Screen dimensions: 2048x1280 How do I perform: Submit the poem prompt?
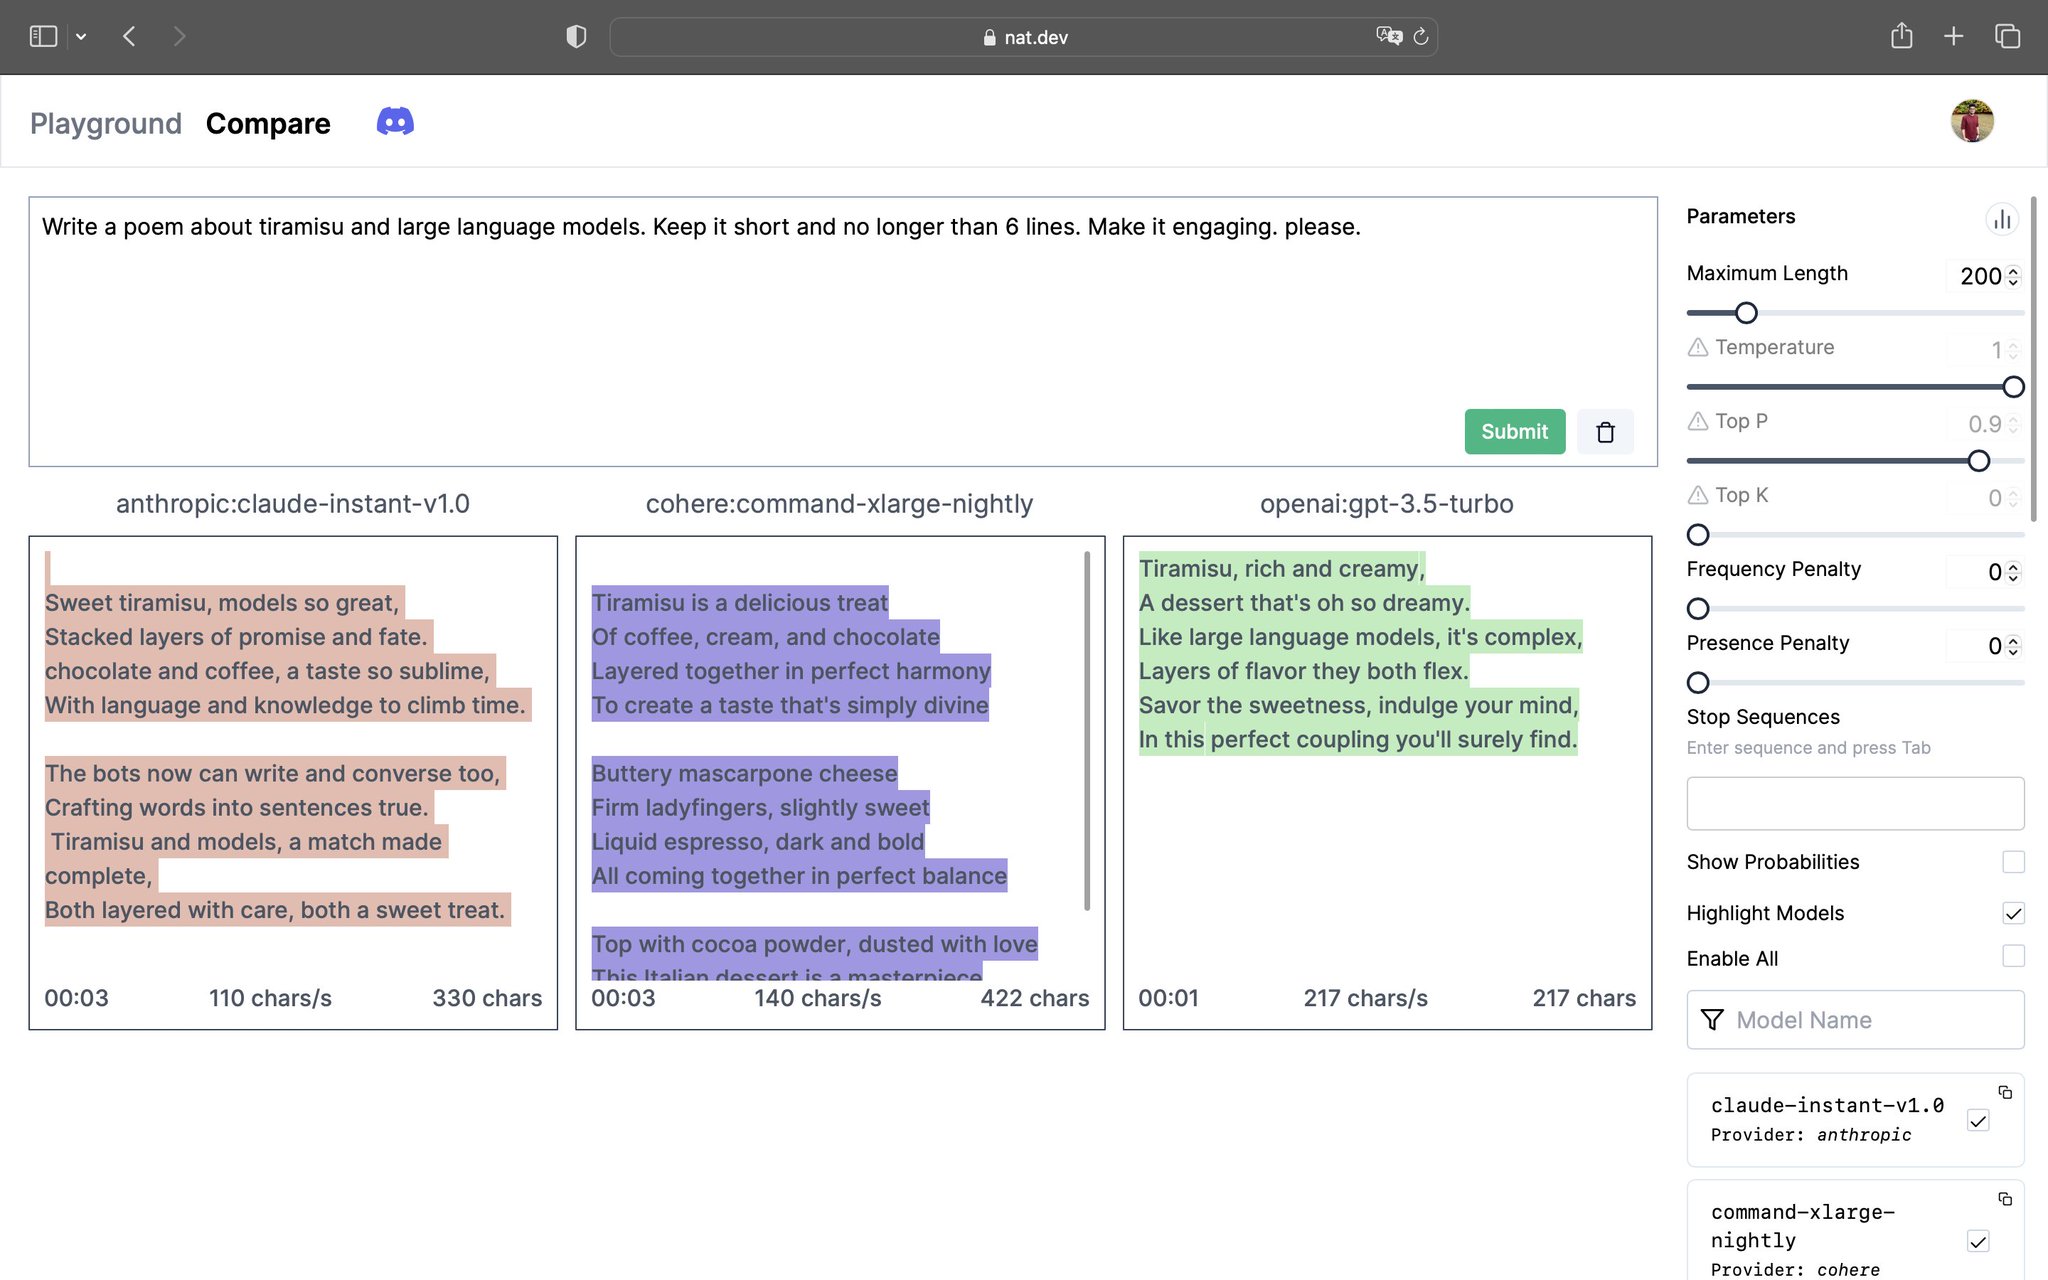pyautogui.click(x=1514, y=432)
